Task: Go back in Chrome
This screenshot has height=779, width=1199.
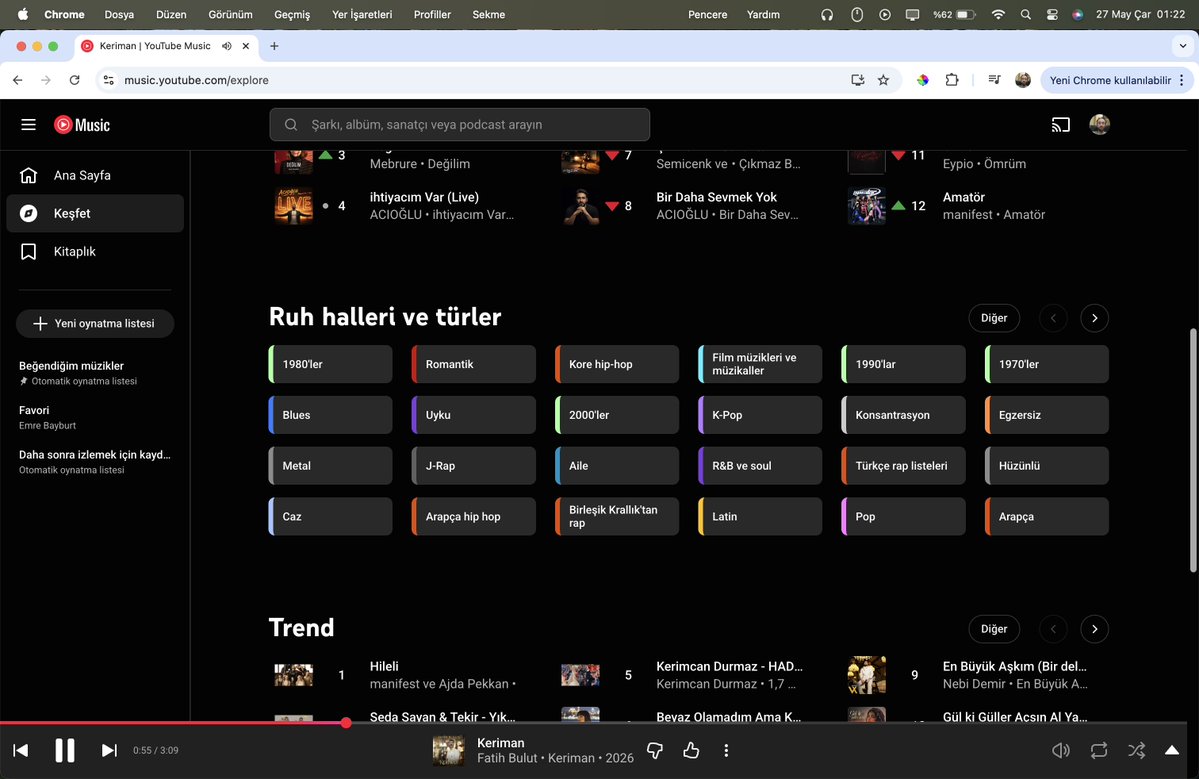Action: (x=18, y=80)
